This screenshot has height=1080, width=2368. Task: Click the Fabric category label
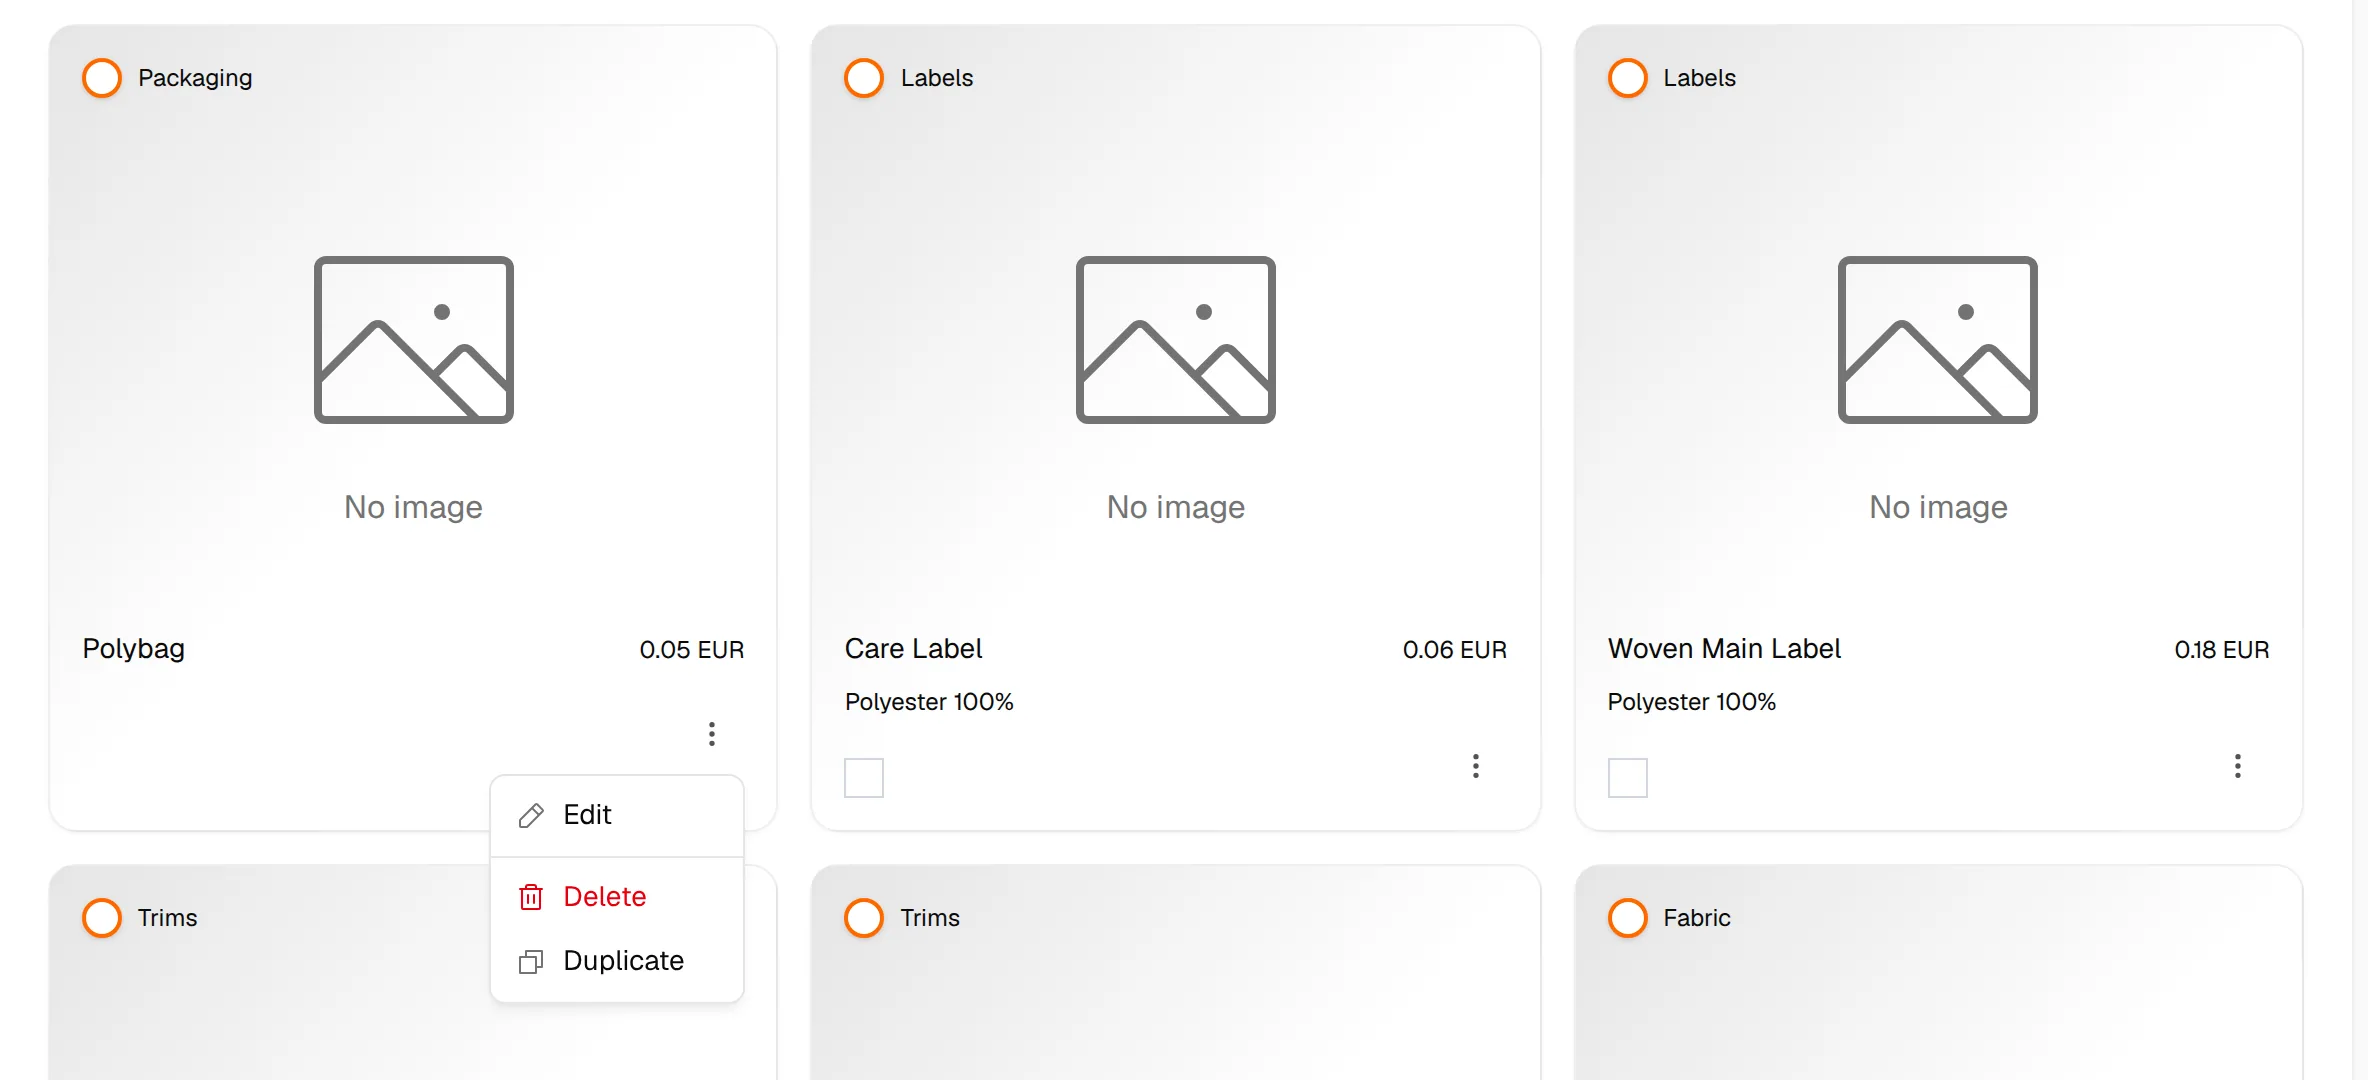tap(1697, 918)
